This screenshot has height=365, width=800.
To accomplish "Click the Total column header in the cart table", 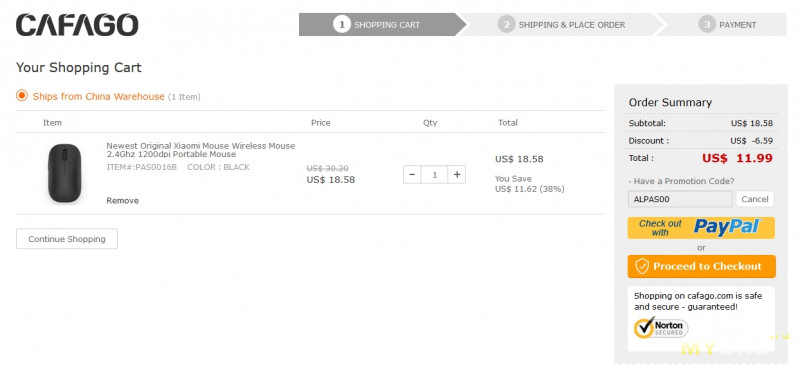I will click(x=508, y=123).
